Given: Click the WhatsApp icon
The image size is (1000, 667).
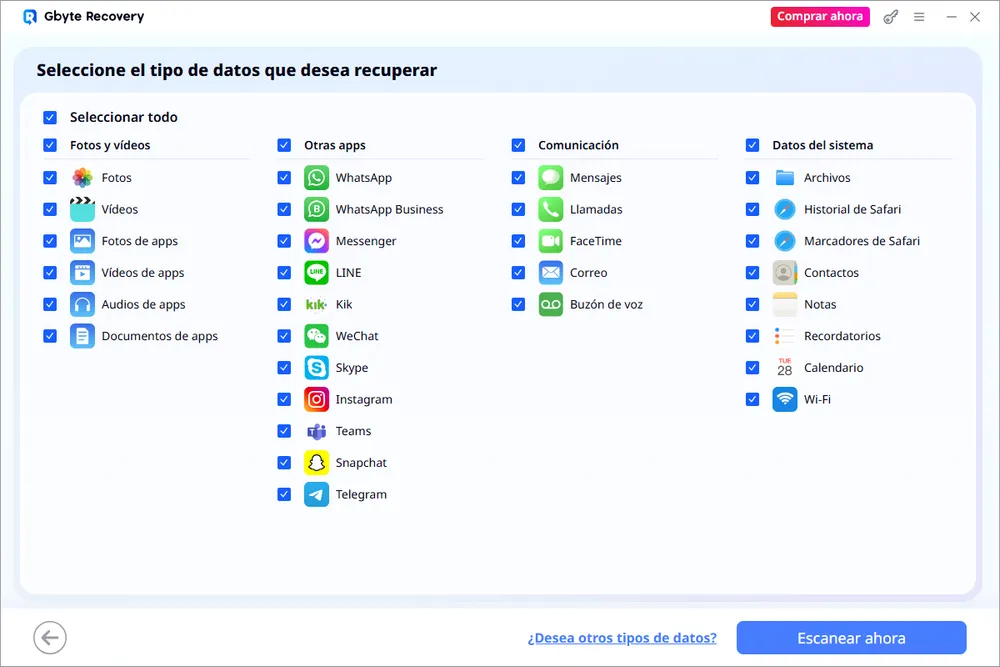Looking at the screenshot, I should click(x=316, y=178).
